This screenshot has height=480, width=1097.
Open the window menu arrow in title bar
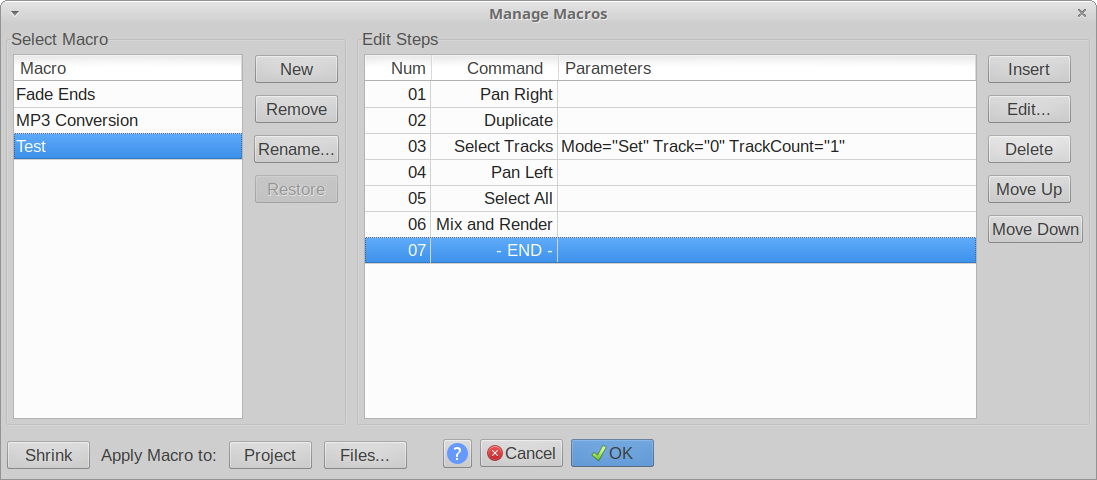15,13
